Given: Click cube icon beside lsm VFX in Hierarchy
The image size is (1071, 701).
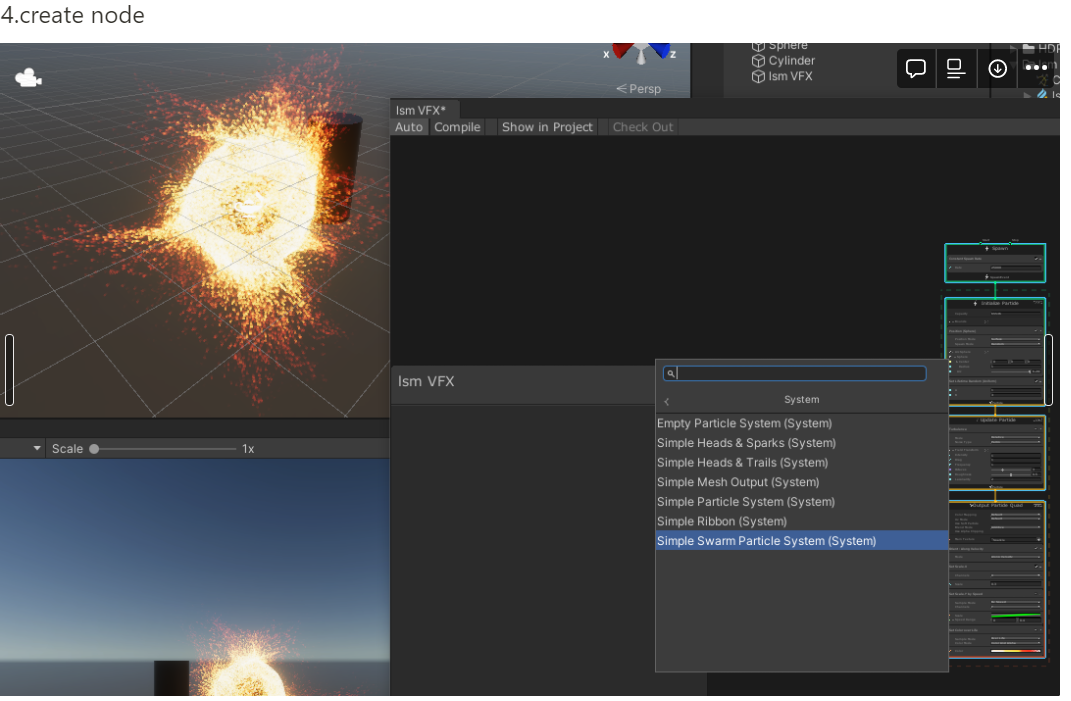Looking at the screenshot, I should [758, 77].
